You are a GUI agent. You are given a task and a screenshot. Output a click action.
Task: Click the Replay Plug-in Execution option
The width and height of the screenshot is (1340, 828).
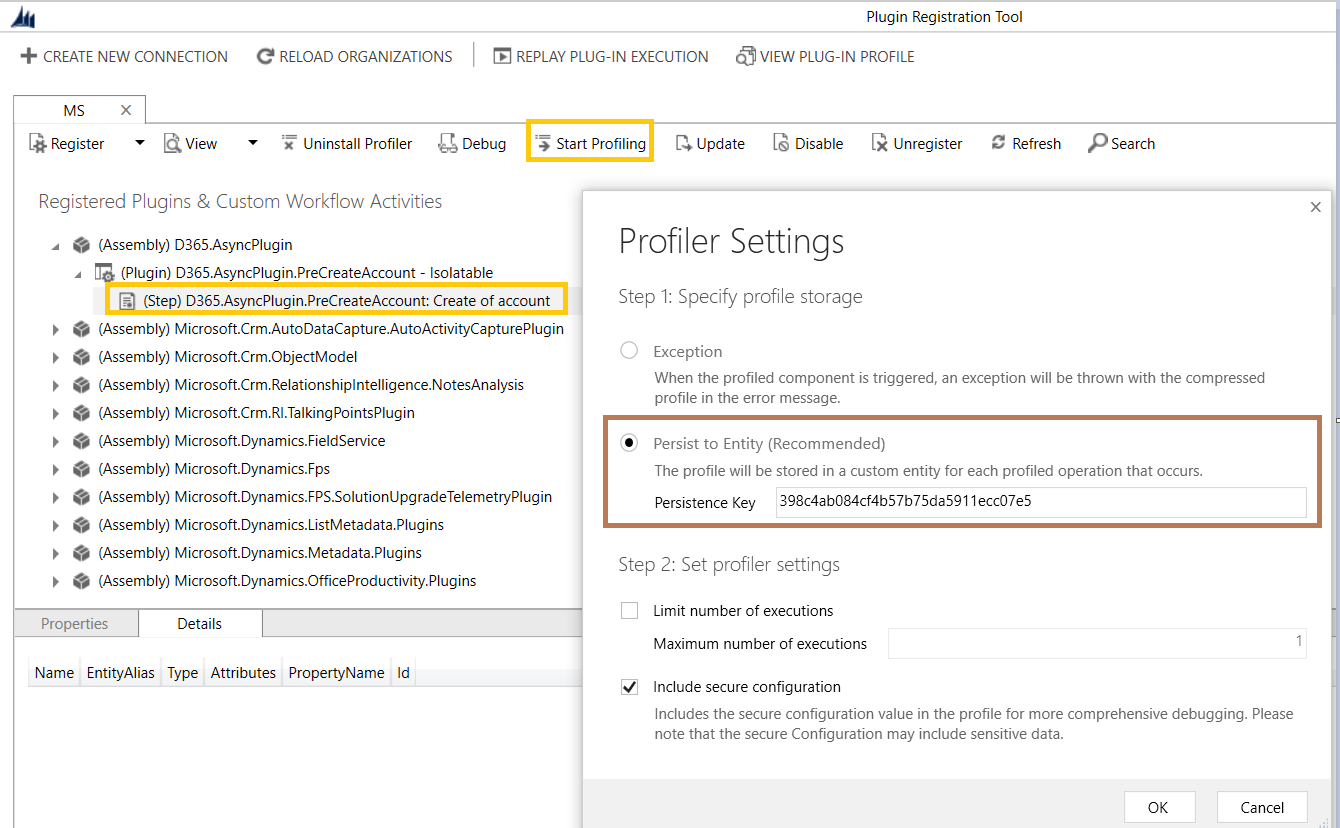pyautogui.click(x=600, y=56)
